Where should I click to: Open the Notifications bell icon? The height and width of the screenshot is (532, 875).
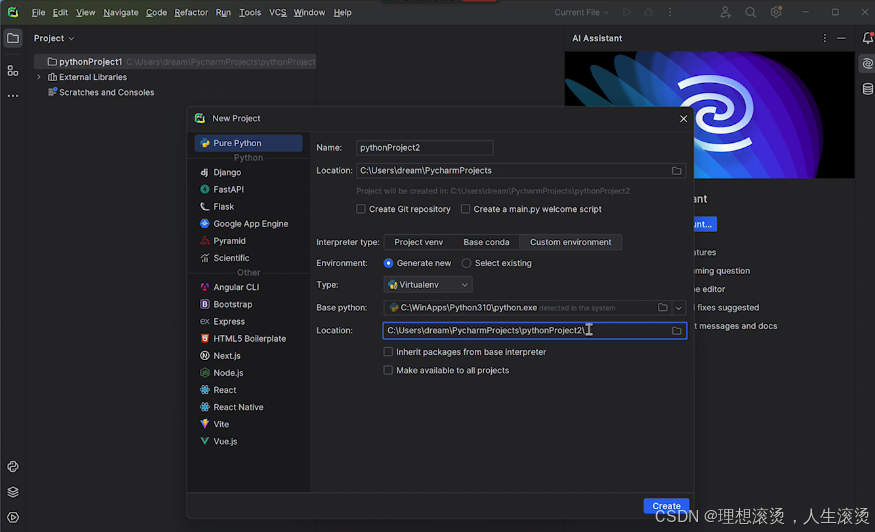pyautogui.click(x=867, y=38)
